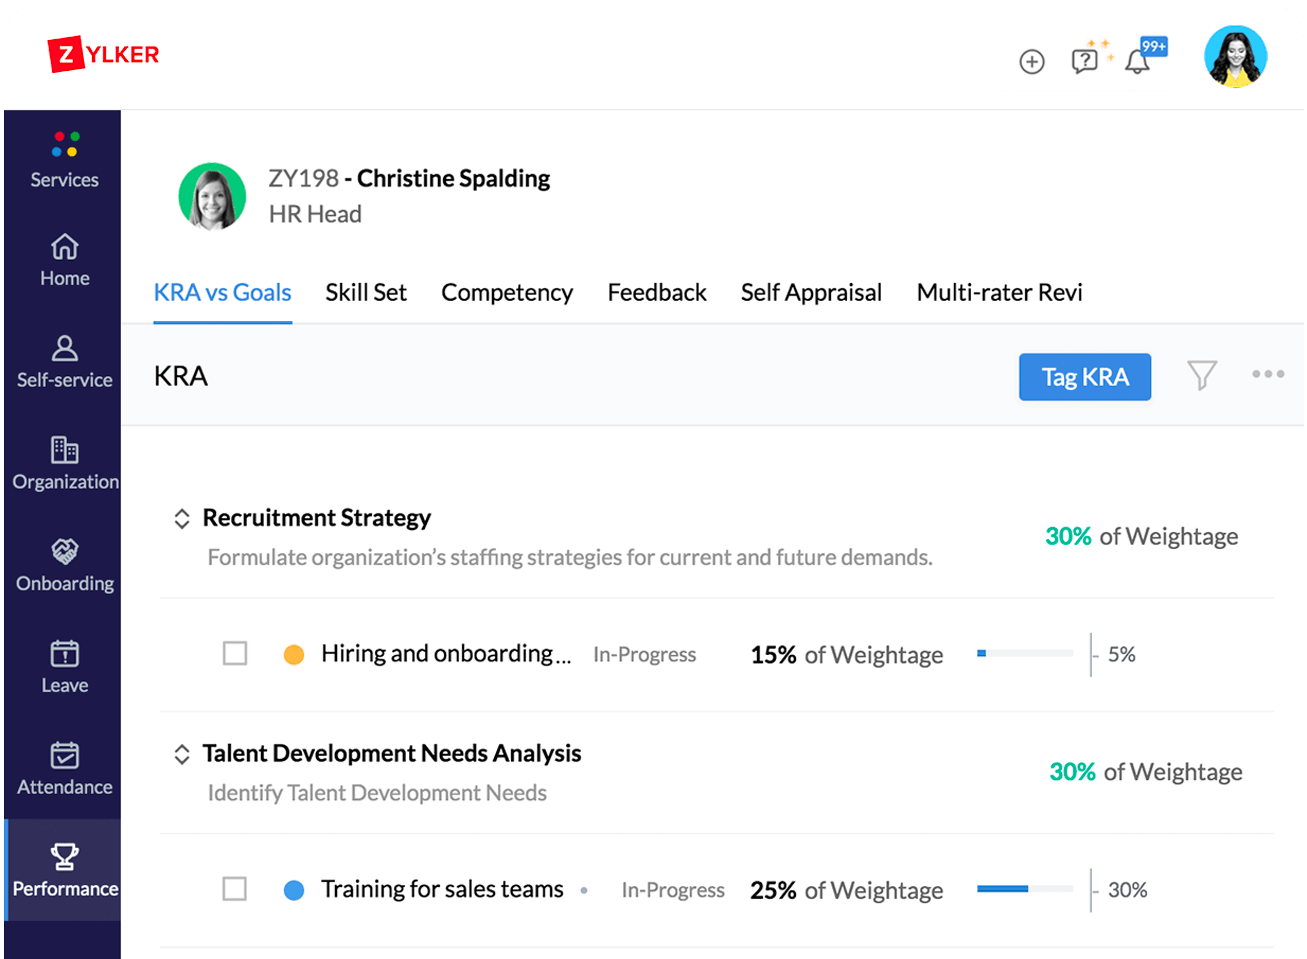
Task: Click the KRA filter funnel icon
Action: click(x=1202, y=375)
